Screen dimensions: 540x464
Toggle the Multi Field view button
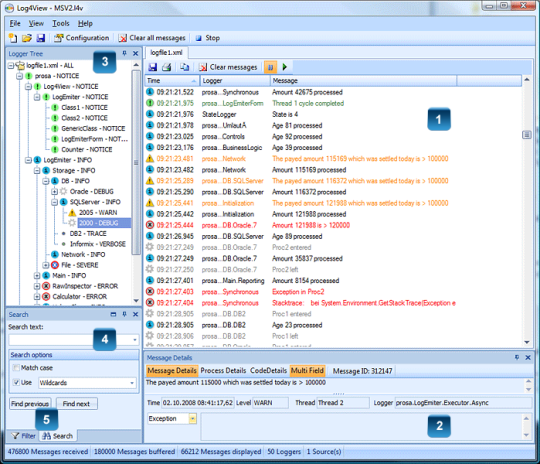(x=307, y=371)
